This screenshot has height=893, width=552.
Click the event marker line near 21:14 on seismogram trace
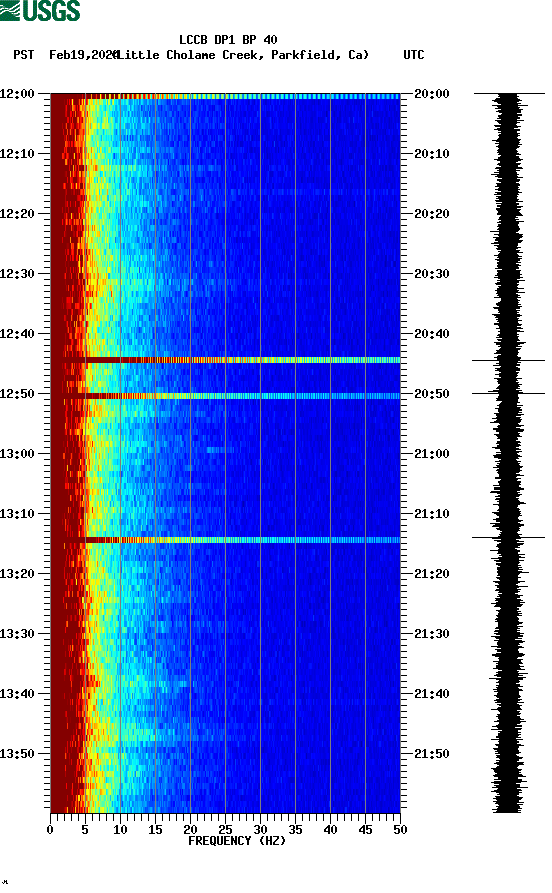(x=508, y=537)
